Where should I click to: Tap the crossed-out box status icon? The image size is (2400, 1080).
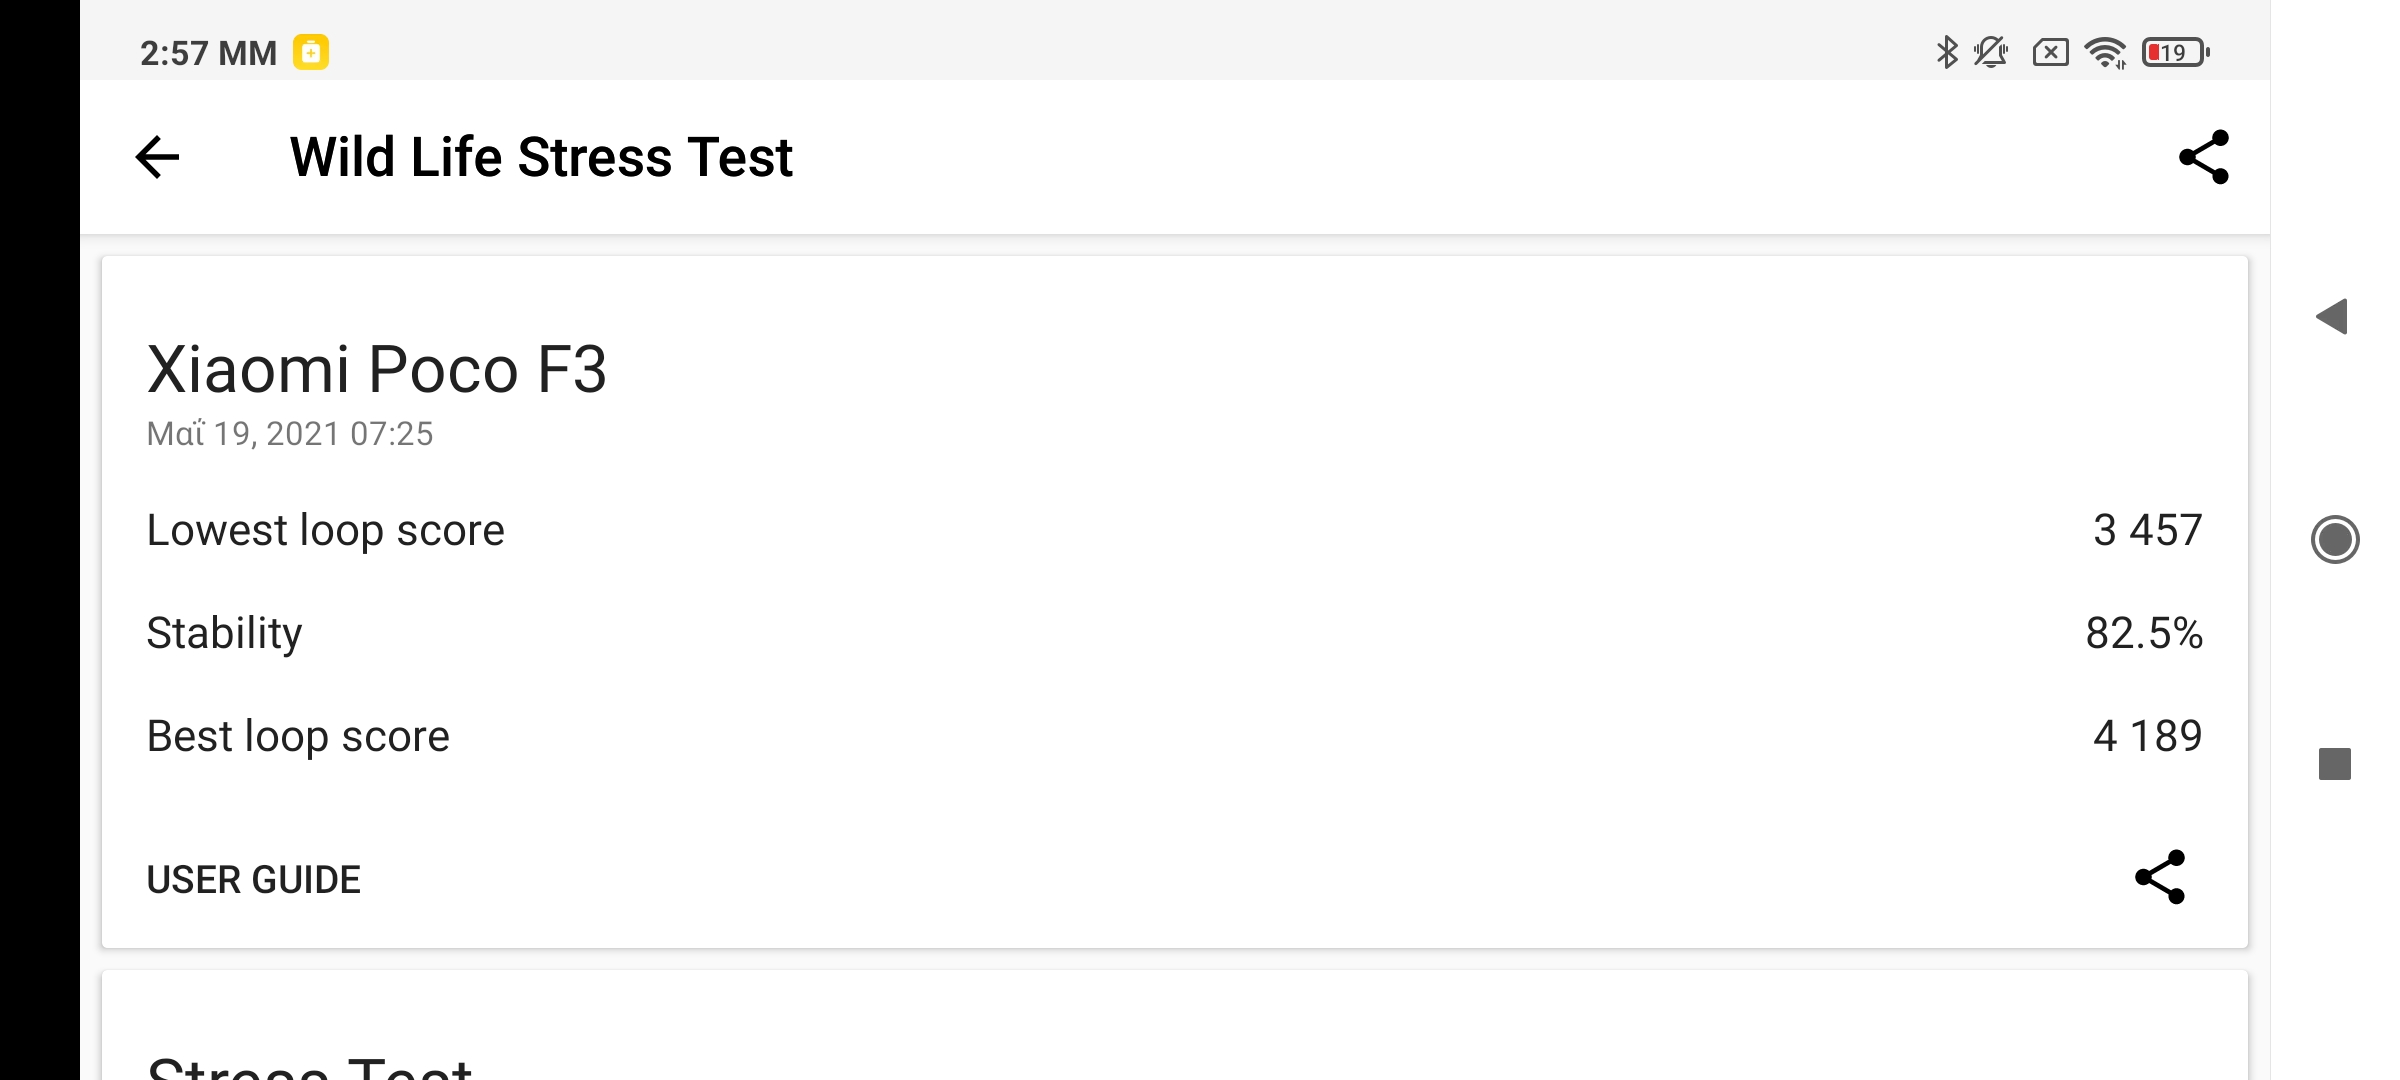click(x=2050, y=52)
